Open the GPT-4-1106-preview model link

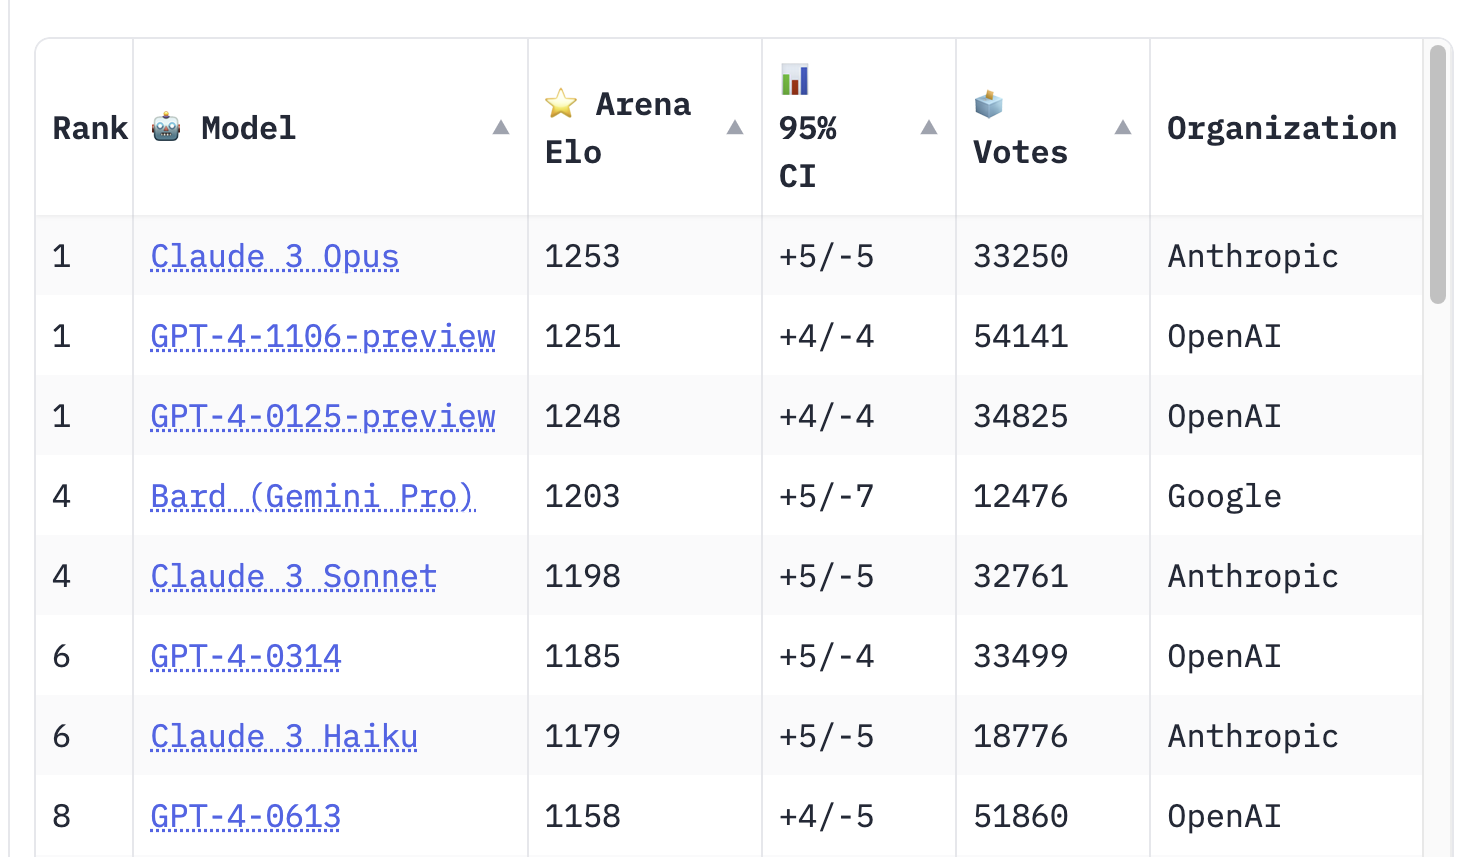pos(323,337)
